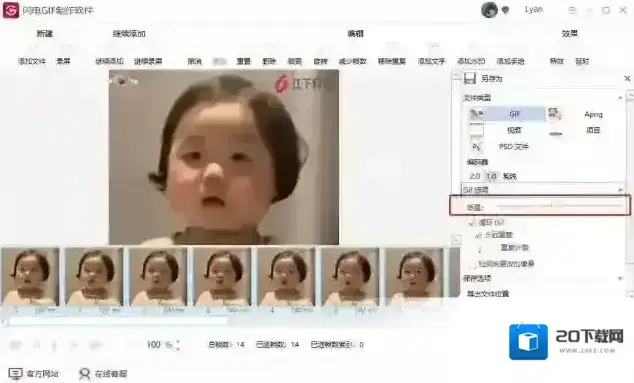Click 移除重复 to remove duplicates
This screenshot has width=634, height=383.
[392, 61]
